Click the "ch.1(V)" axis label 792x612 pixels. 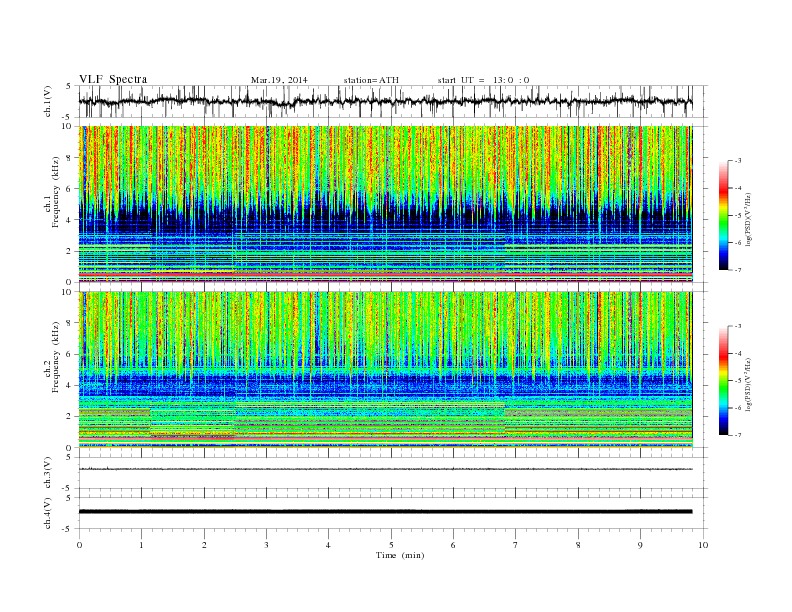point(48,101)
